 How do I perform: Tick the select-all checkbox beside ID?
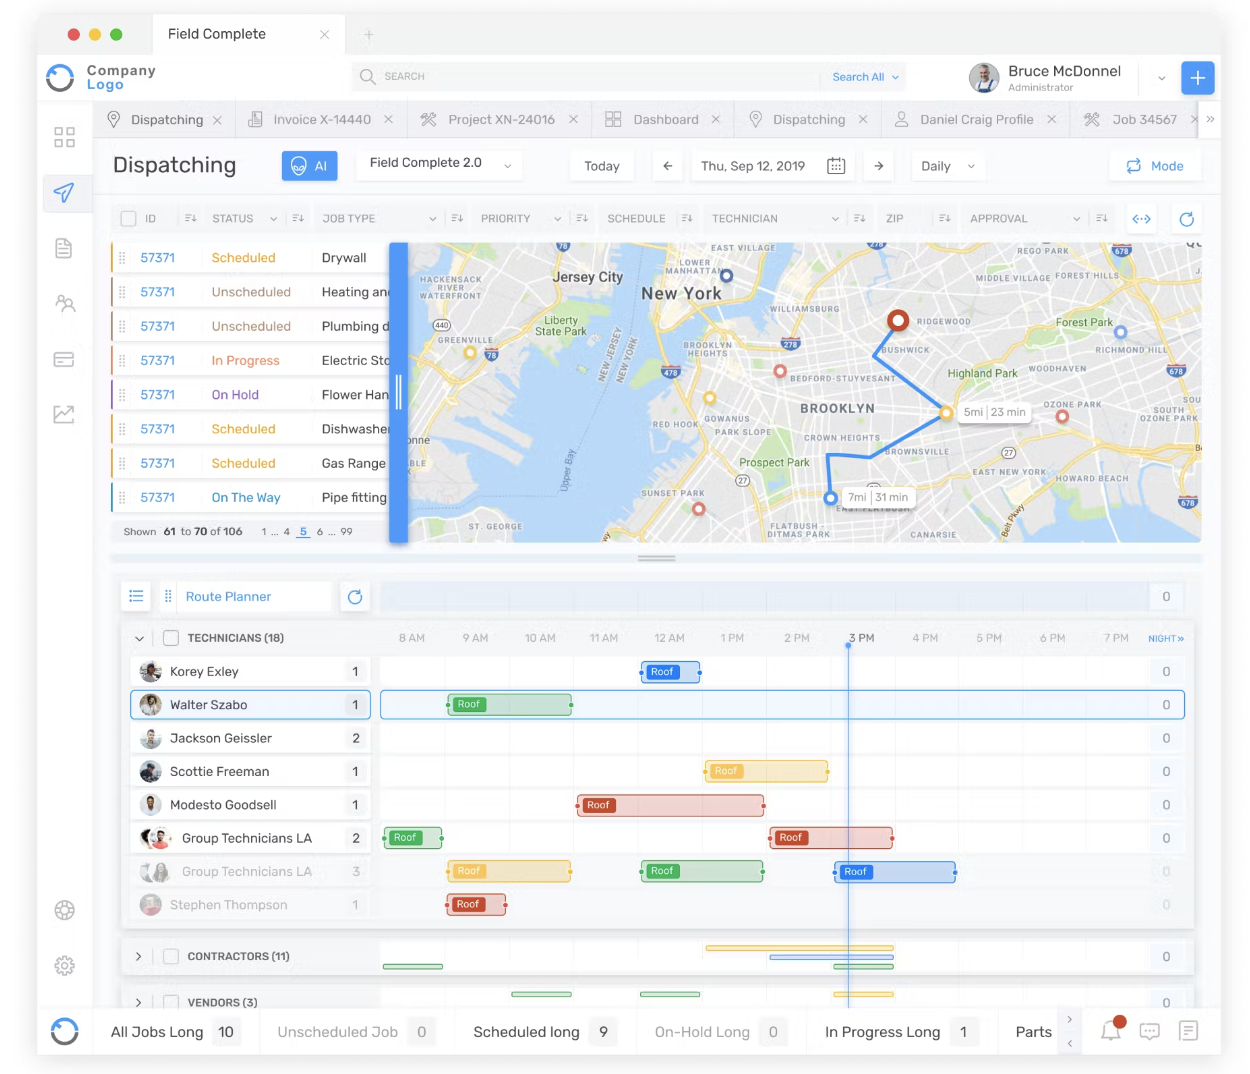(128, 219)
